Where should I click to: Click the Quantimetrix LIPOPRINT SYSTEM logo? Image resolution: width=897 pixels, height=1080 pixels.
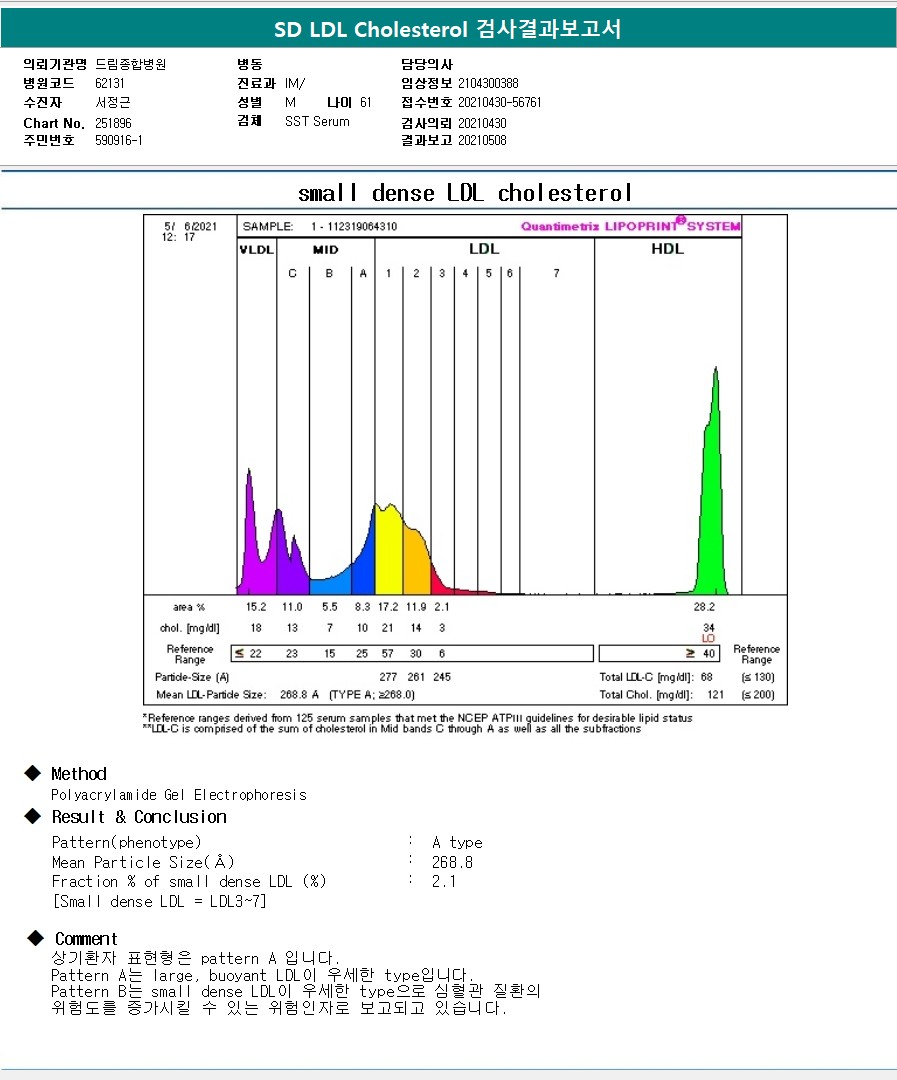click(x=630, y=226)
